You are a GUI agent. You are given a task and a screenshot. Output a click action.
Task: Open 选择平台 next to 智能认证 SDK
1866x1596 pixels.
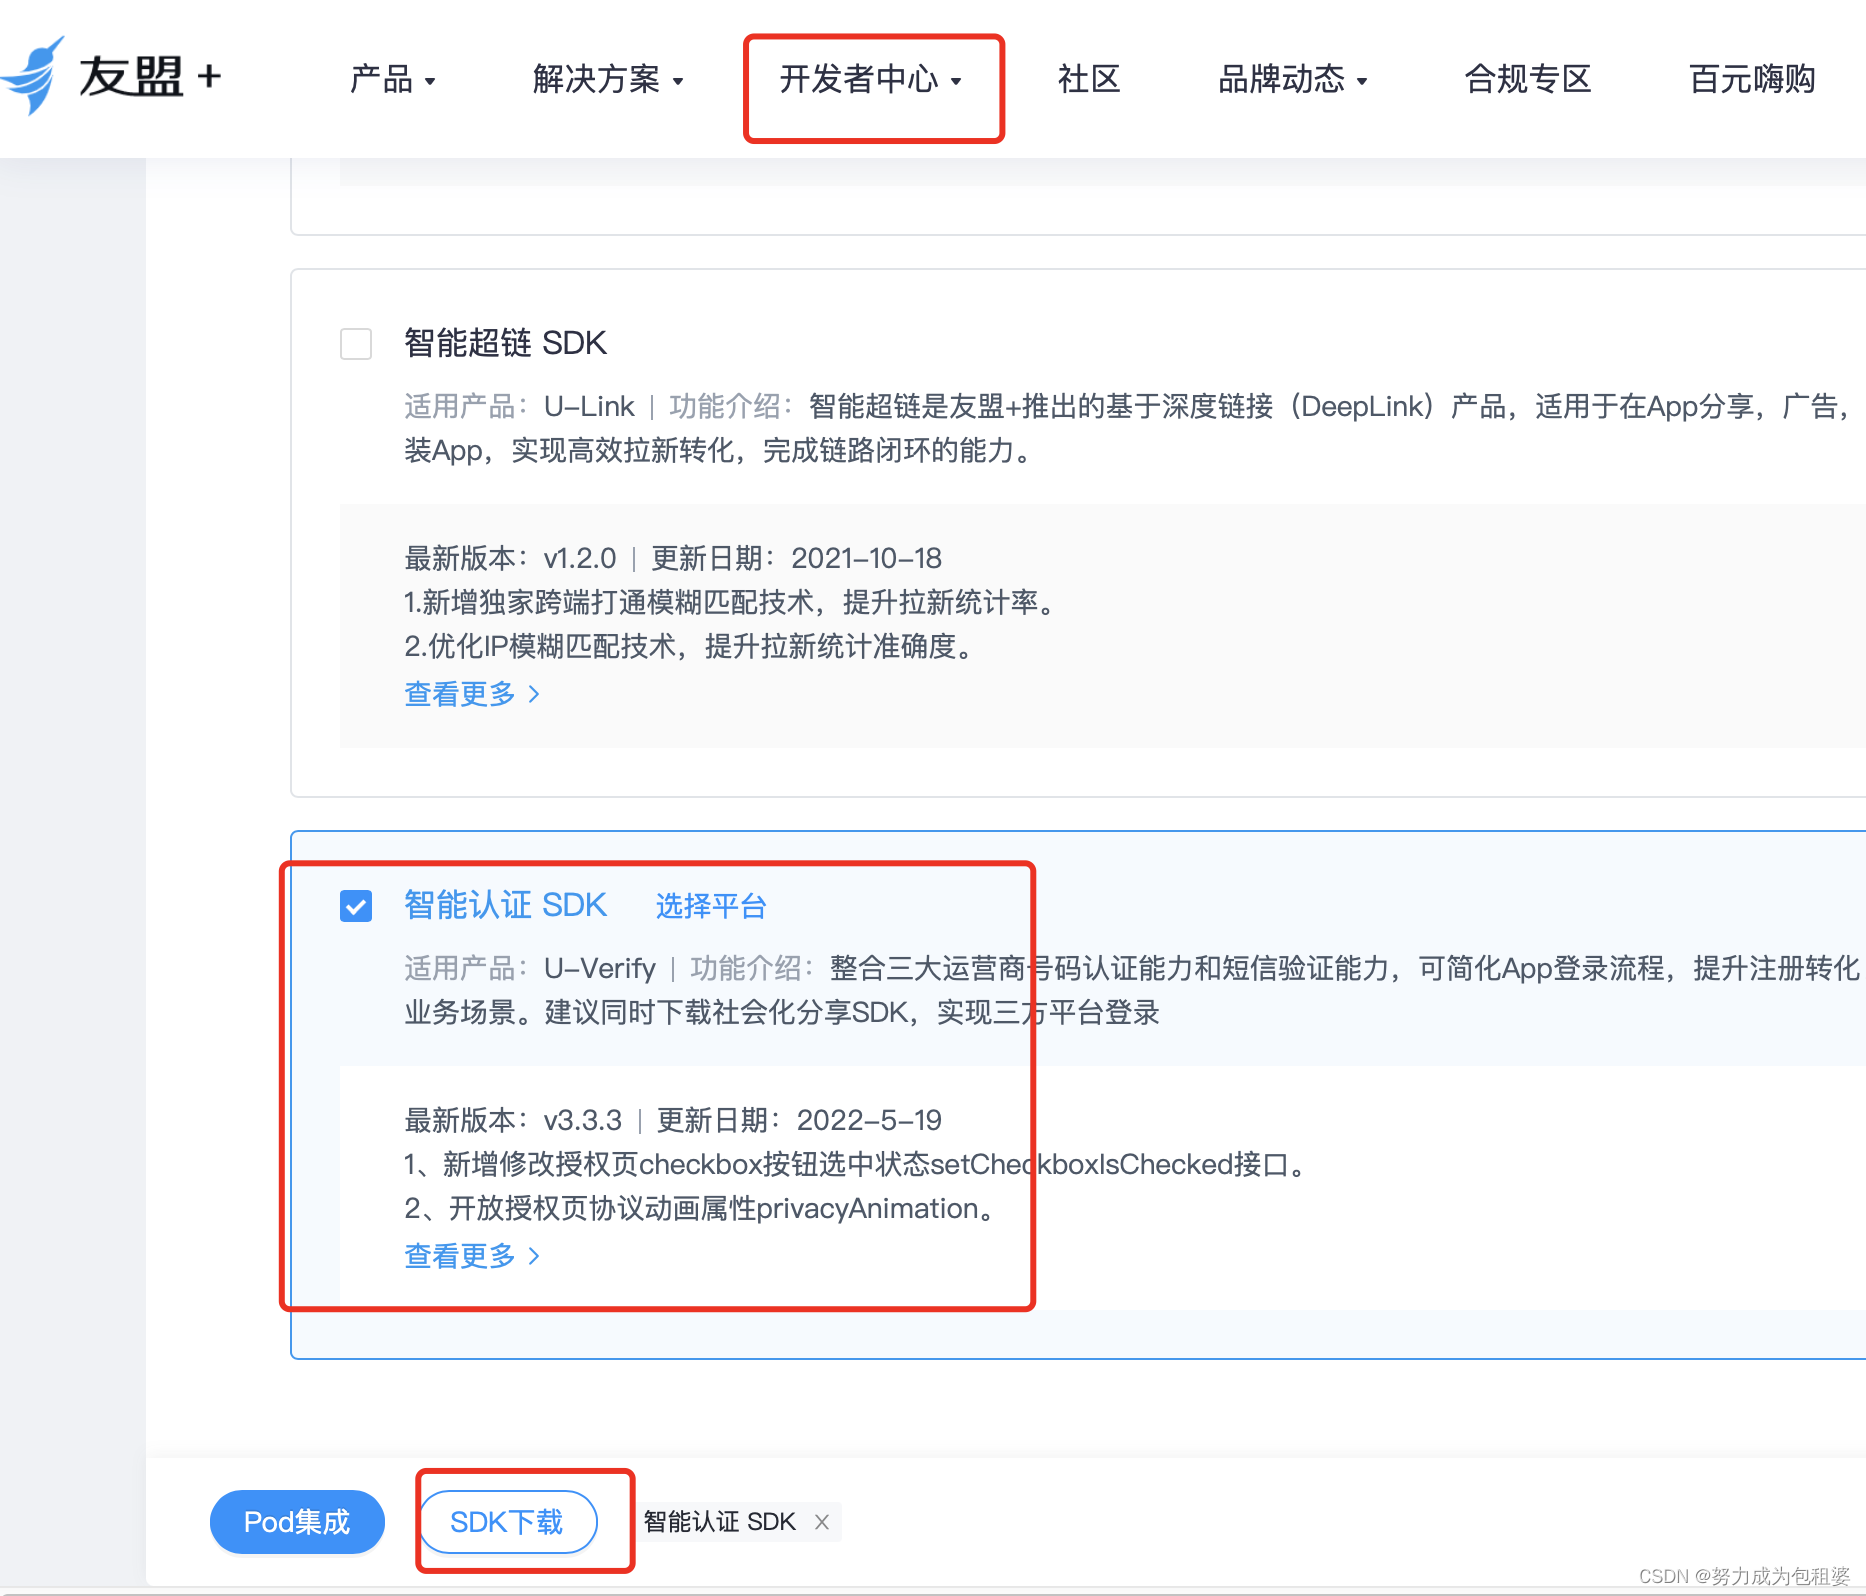(710, 906)
